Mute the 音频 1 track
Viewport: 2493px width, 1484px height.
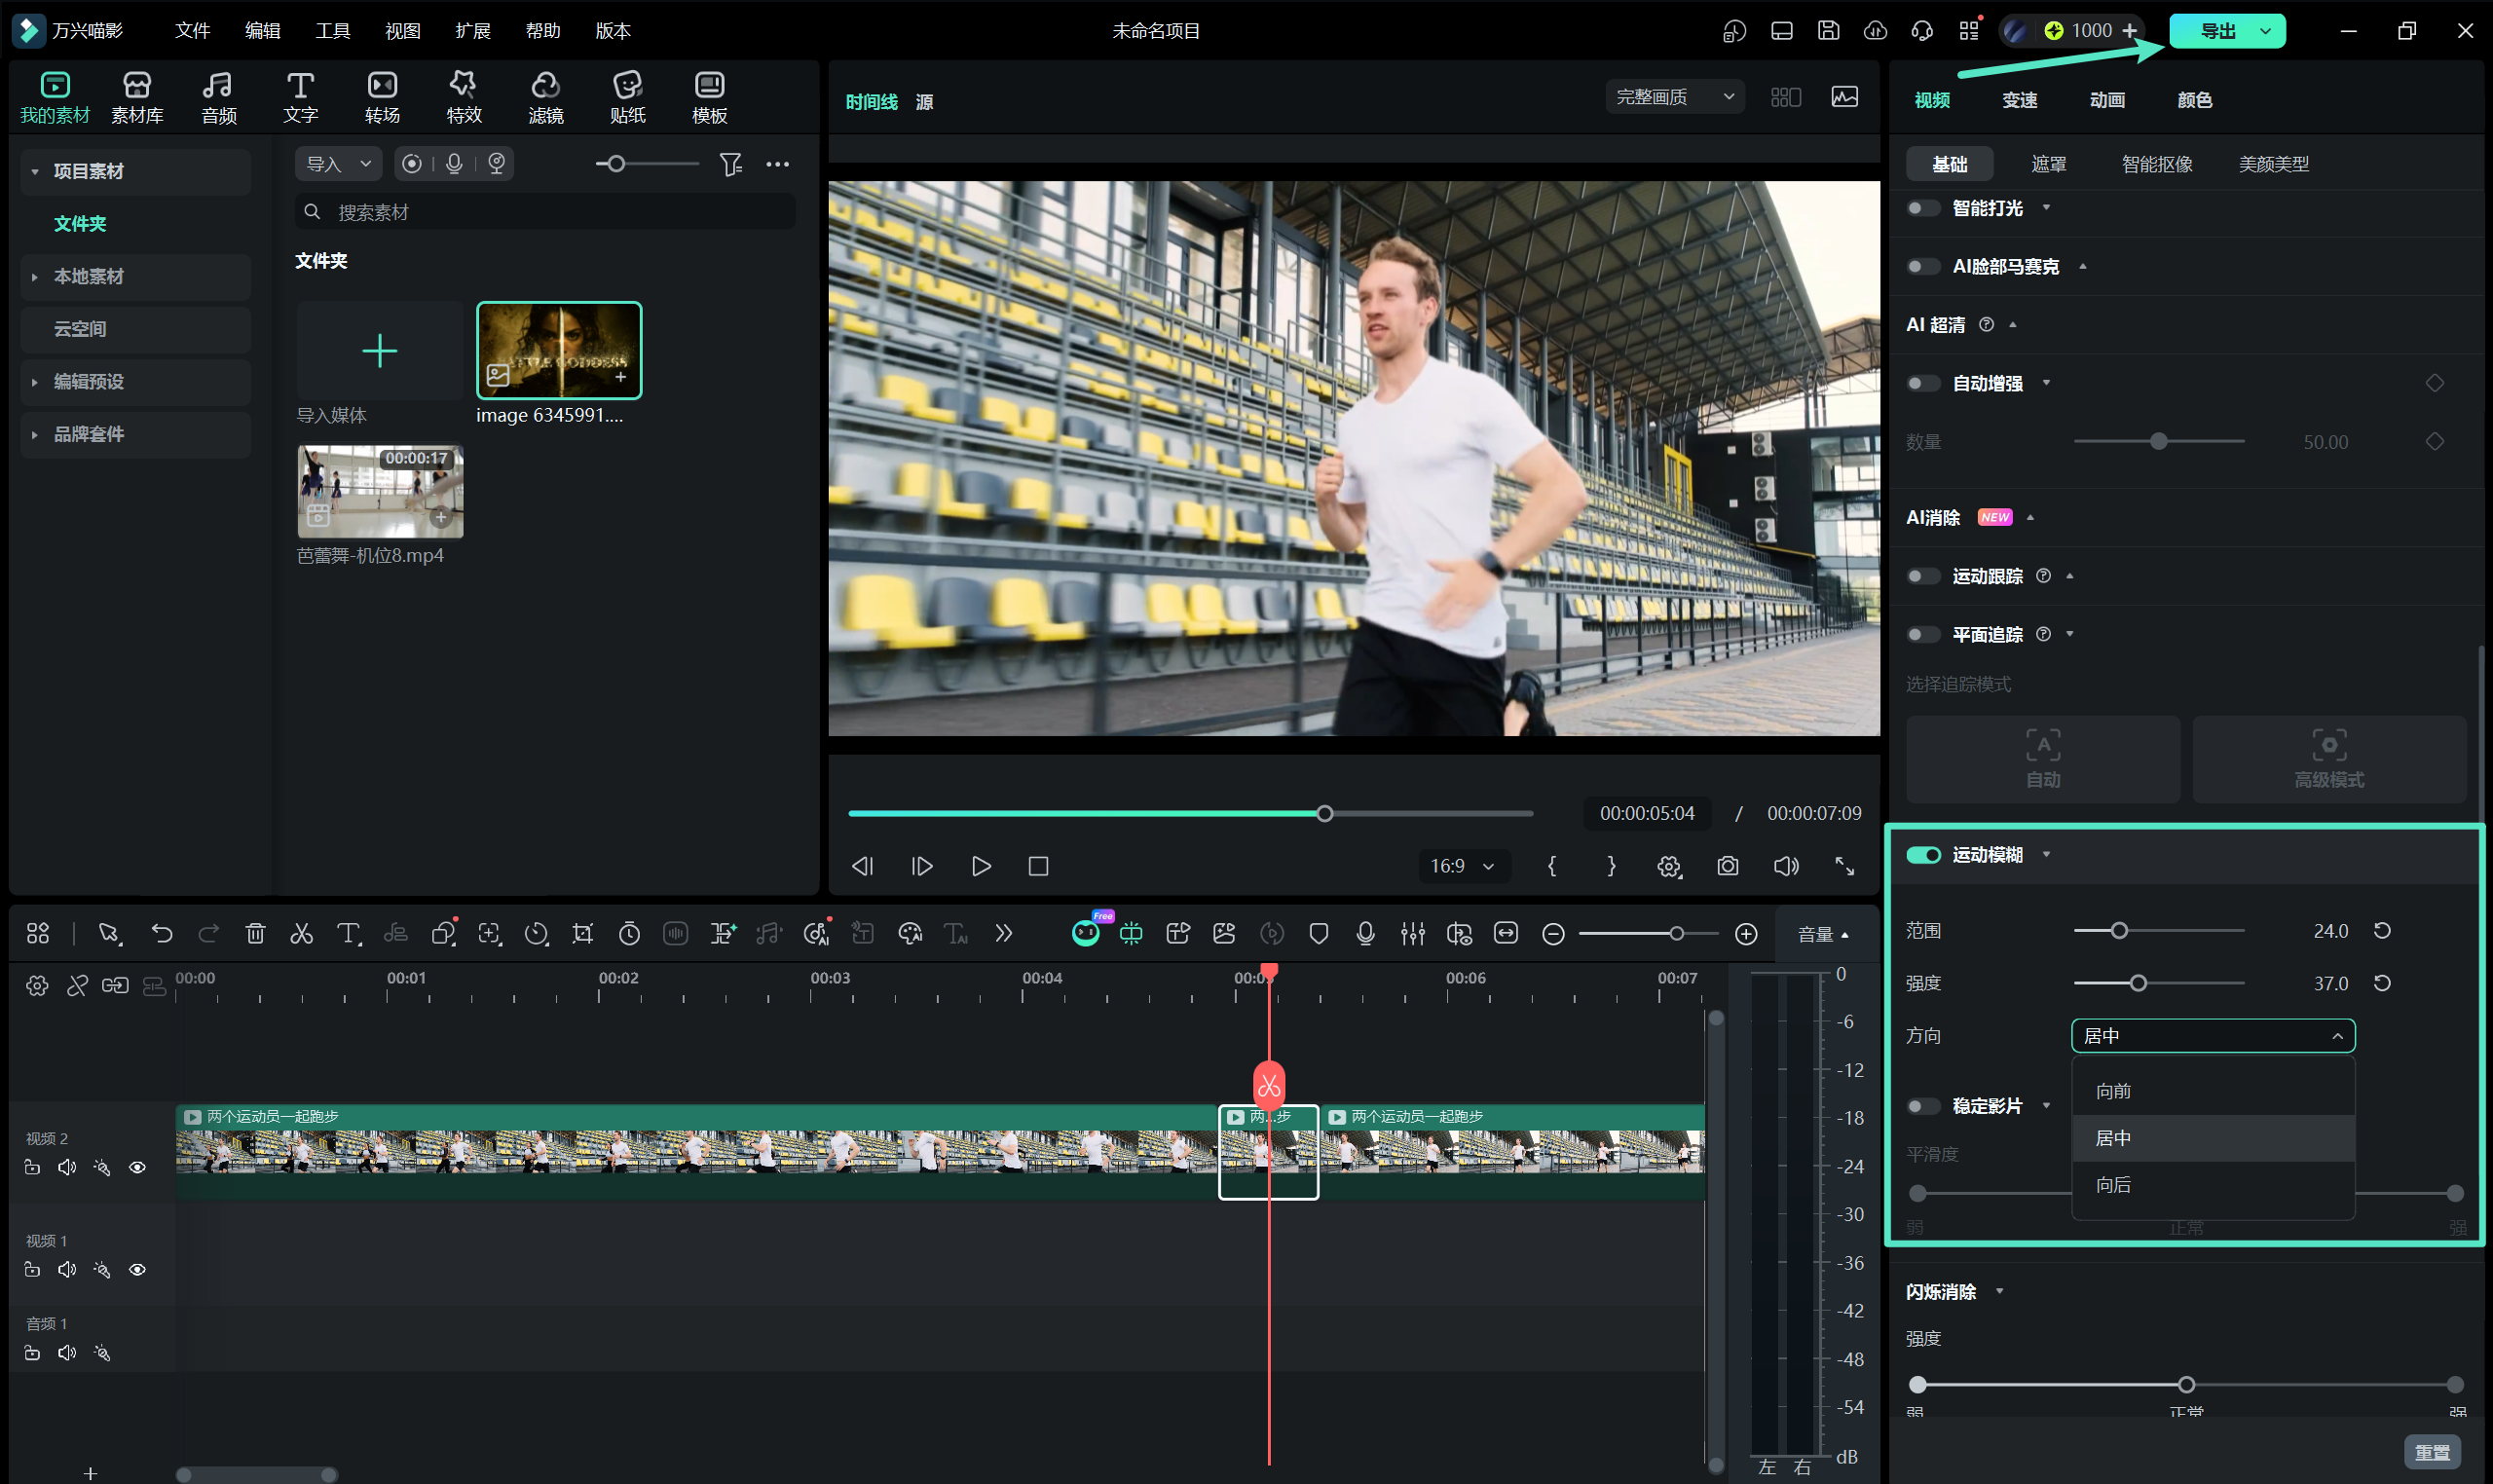tap(67, 1353)
